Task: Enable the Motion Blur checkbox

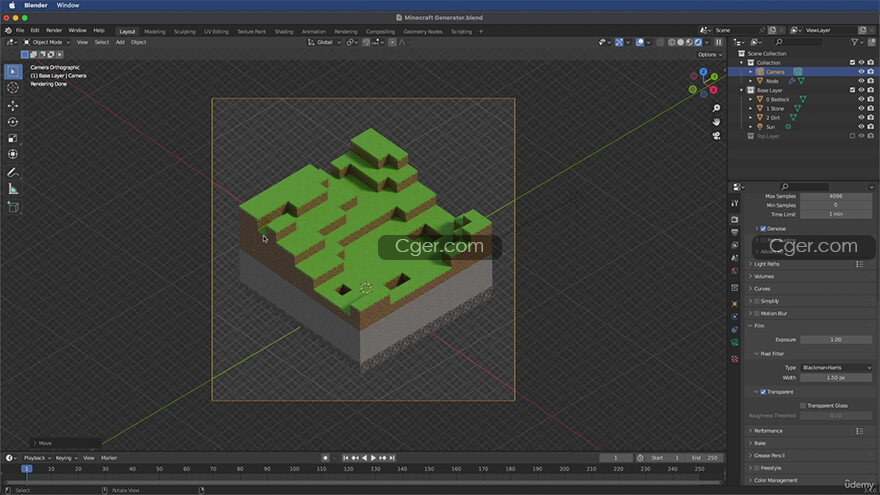Action: point(757,314)
